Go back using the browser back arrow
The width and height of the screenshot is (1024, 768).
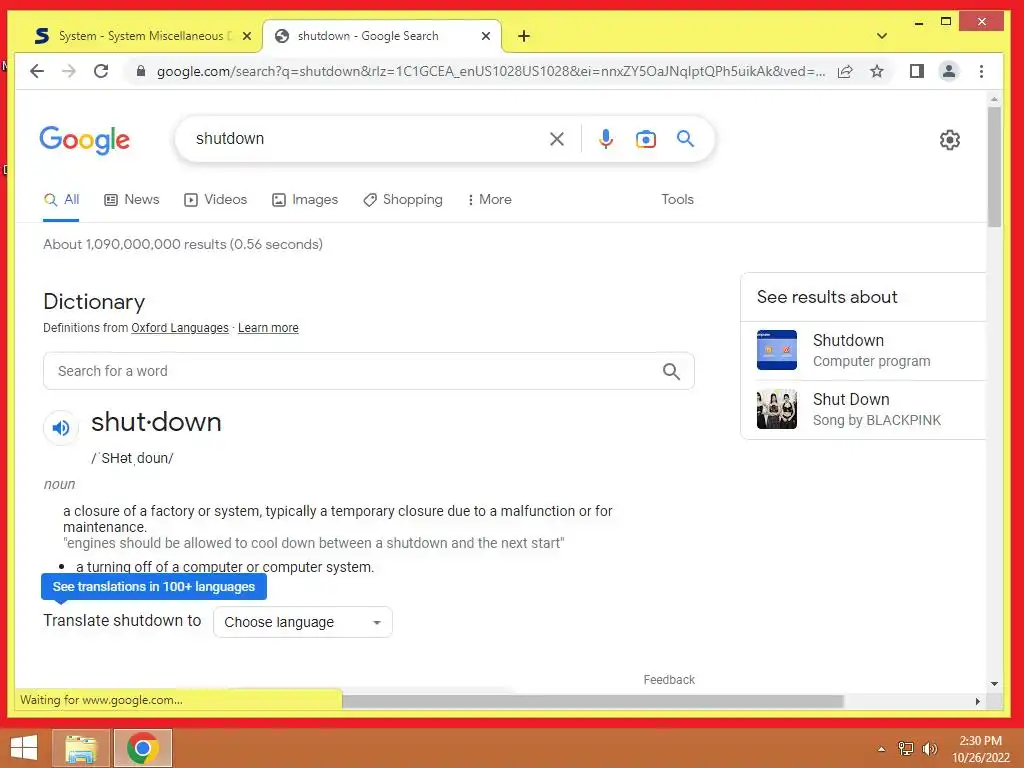(x=37, y=71)
